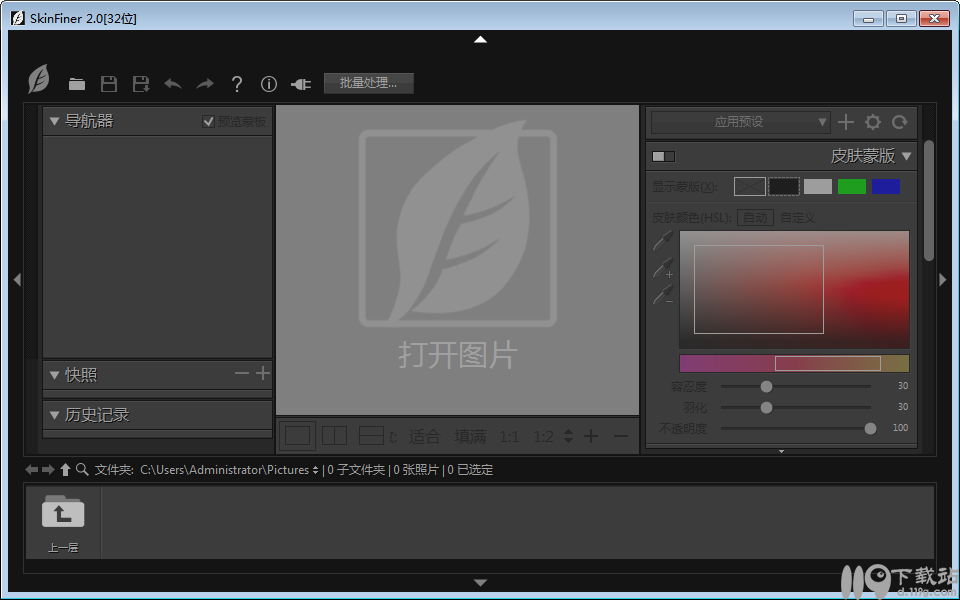Viewport: 960px width, 600px height.
Task: Collapse the 历史记录 history panel
Action: pyautogui.click(x=54, y=415)
